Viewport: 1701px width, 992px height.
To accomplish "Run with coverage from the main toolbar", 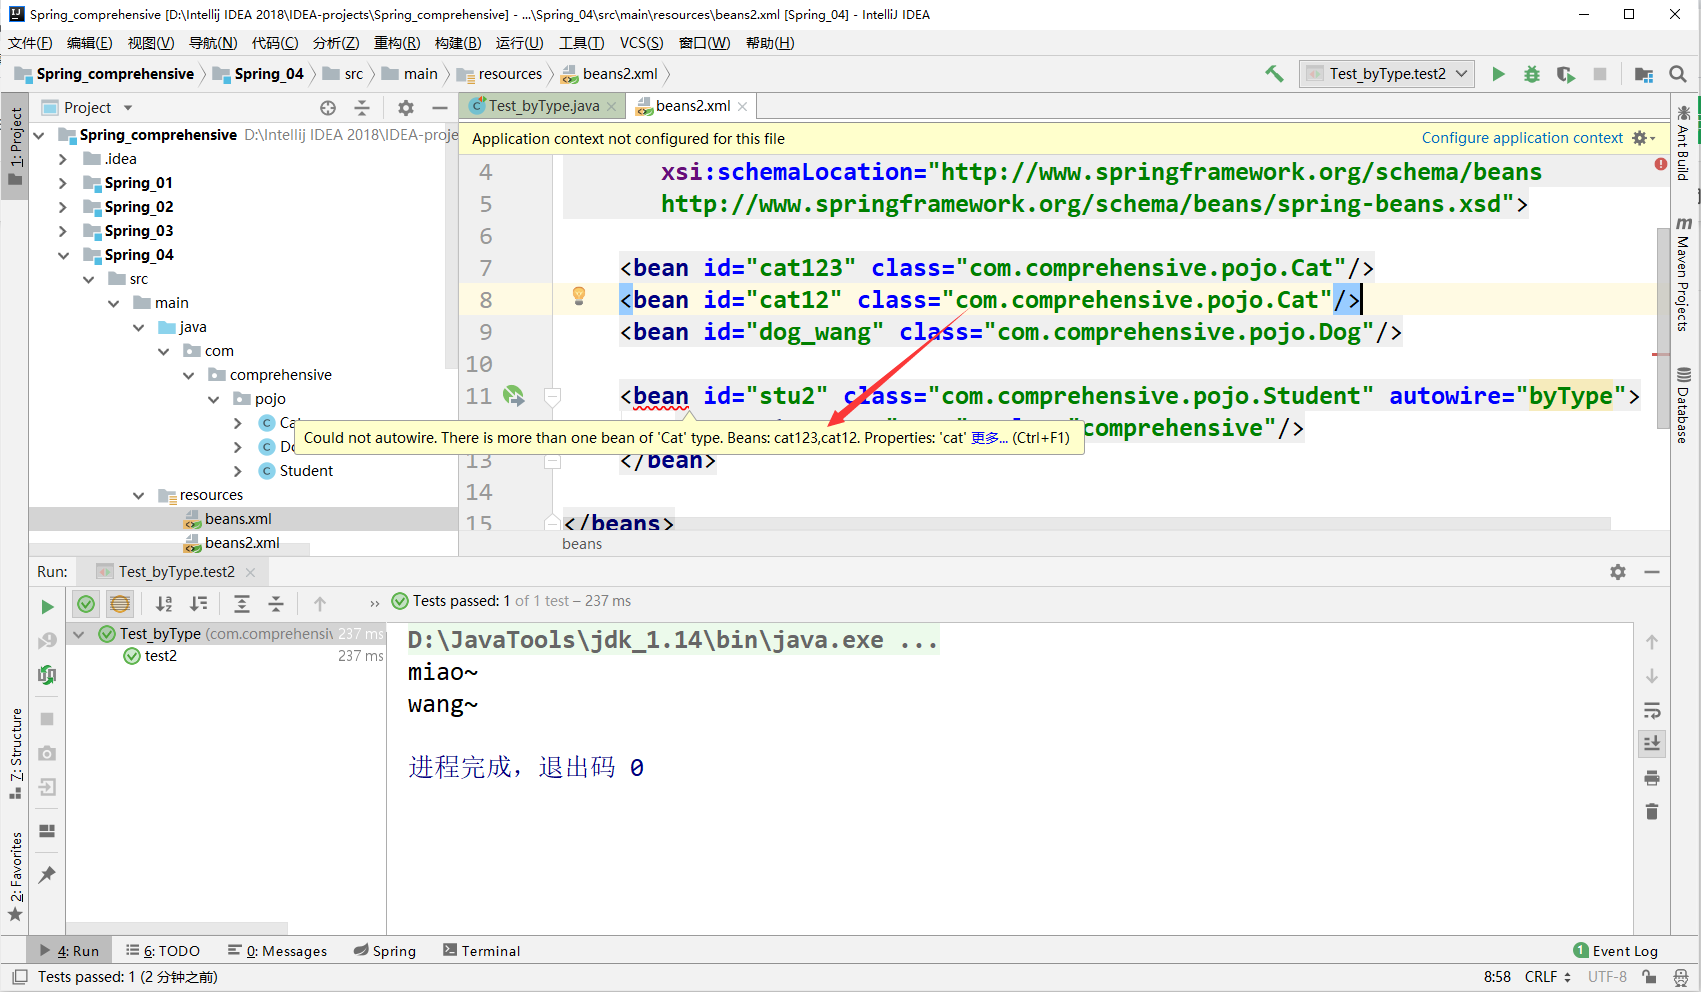I will (1565, 74).
